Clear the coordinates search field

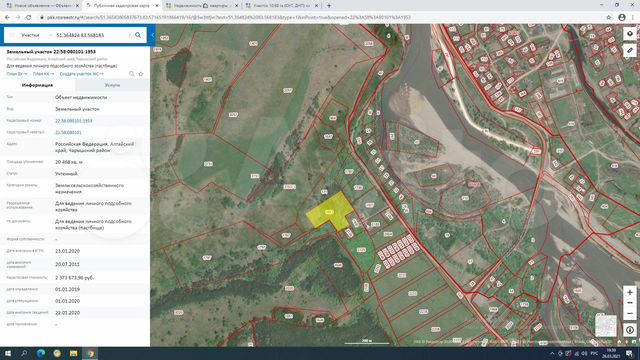(130, 35)
